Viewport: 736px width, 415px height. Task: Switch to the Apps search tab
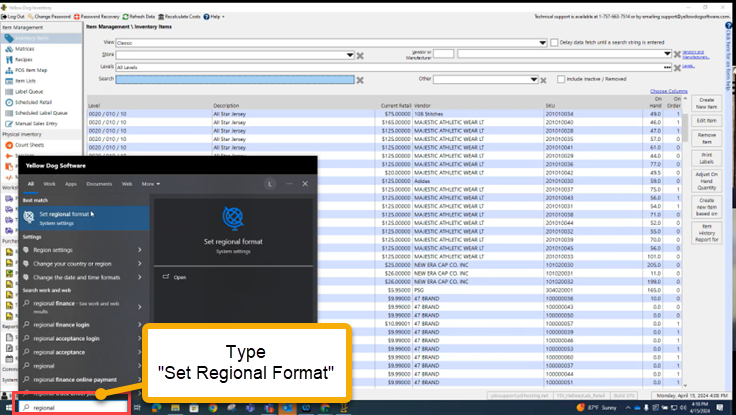pos(71,184)
